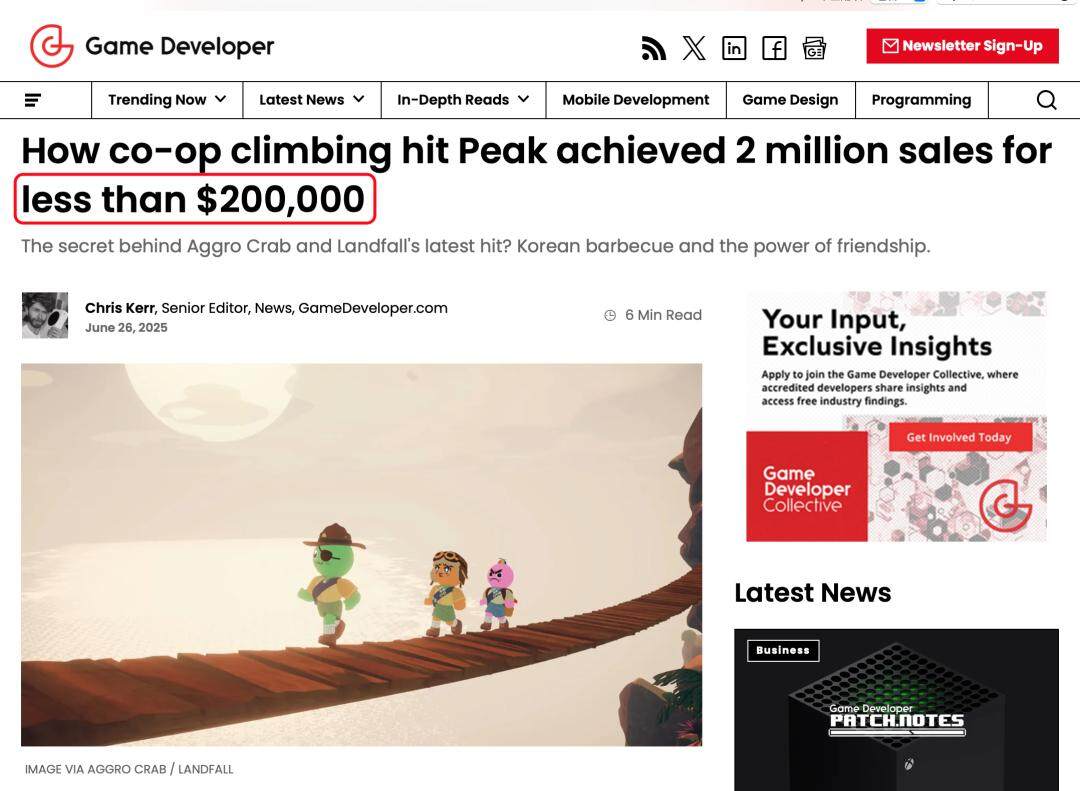Expand the Trending Now dropdown
Screen dimensions: 1080x791
click(167, 100)
